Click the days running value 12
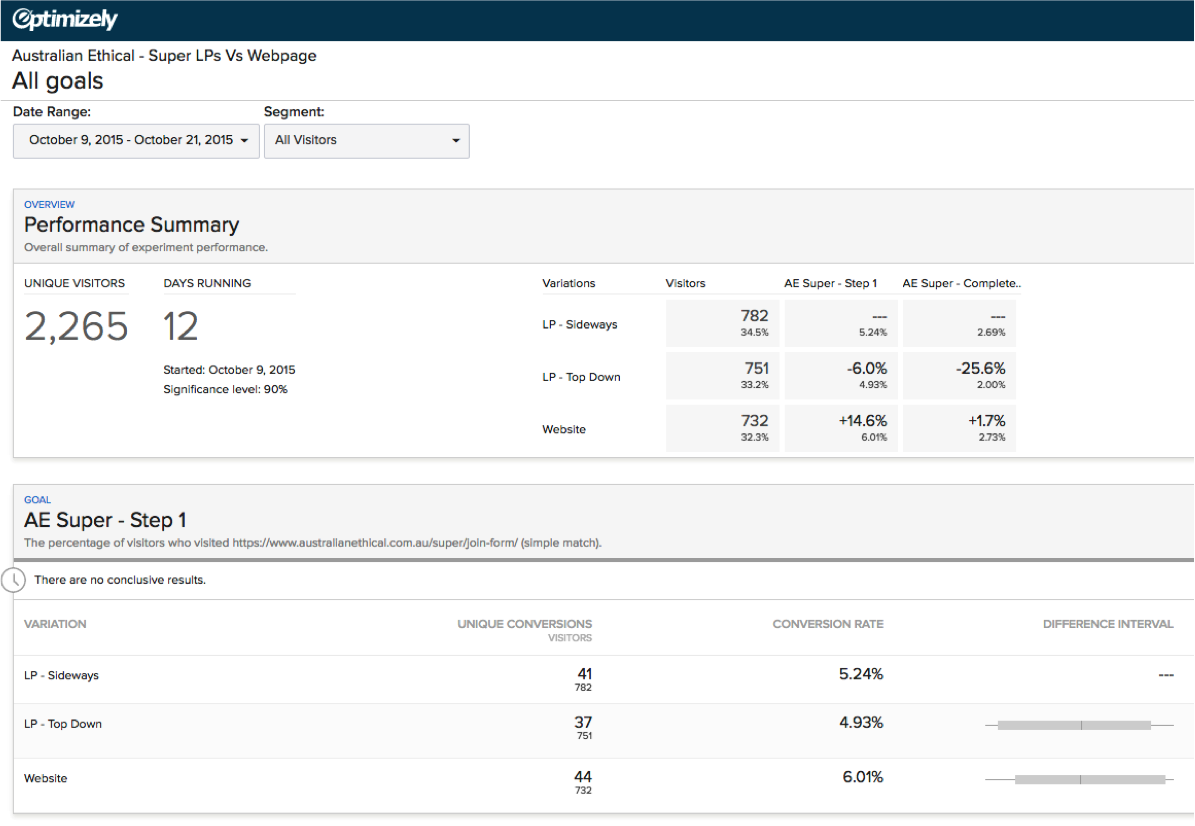This screenshot has width=1195, height=826. pyautogui.click(x=181, y=326)
